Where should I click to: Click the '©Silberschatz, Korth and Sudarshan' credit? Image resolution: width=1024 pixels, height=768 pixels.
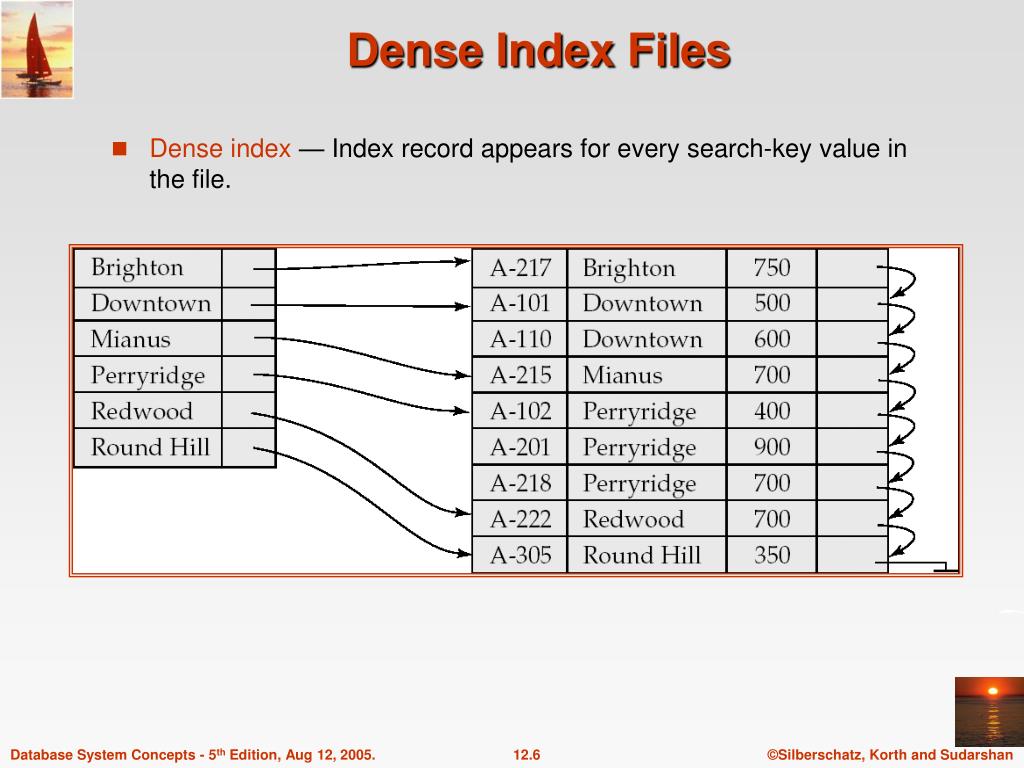click(889, 755)
